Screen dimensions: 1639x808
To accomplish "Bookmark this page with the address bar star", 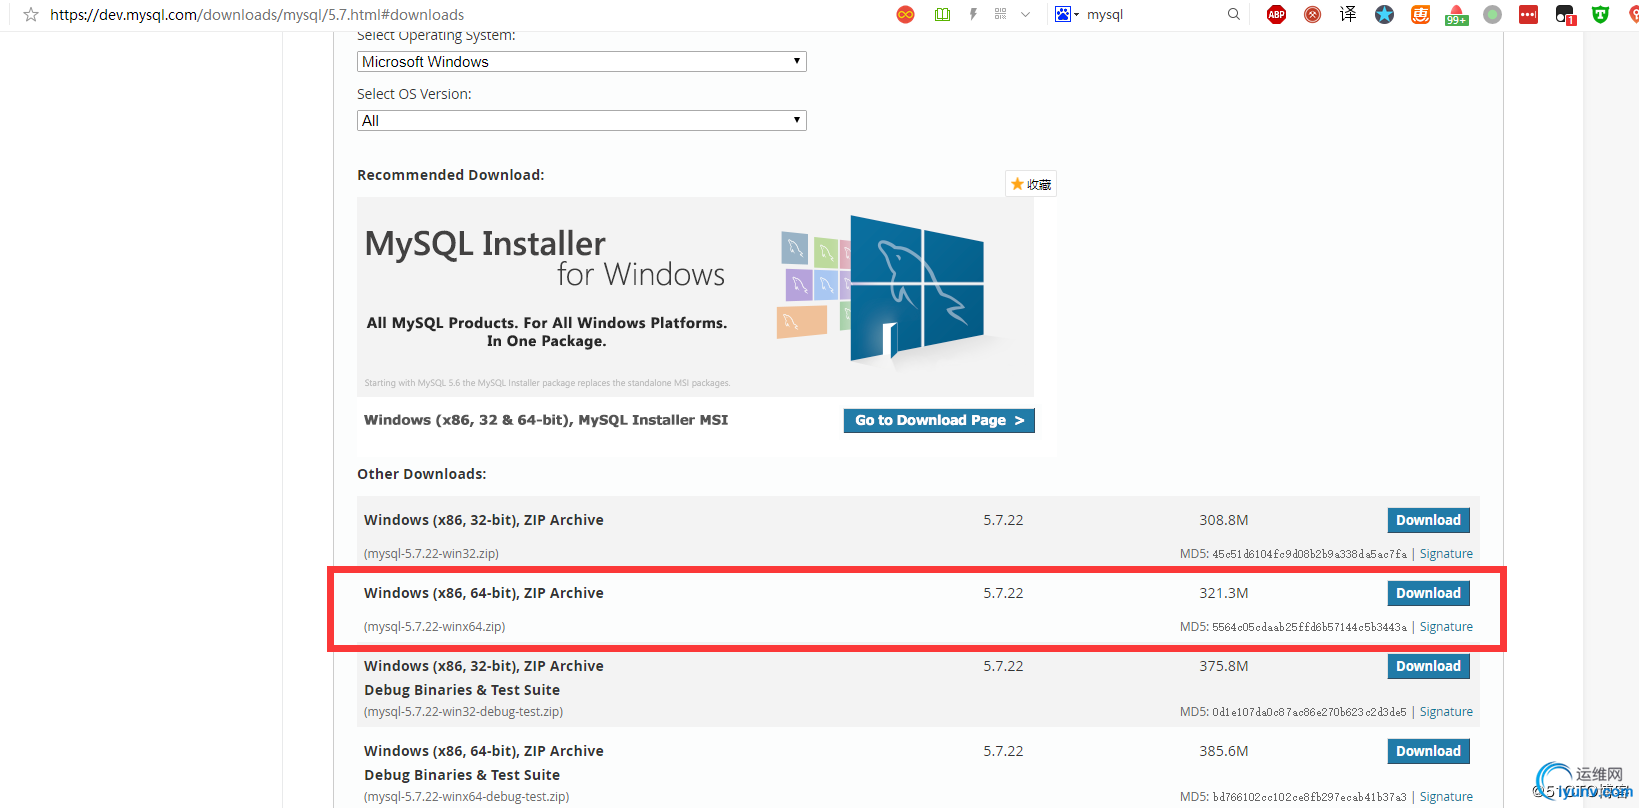I will [31, 15].
